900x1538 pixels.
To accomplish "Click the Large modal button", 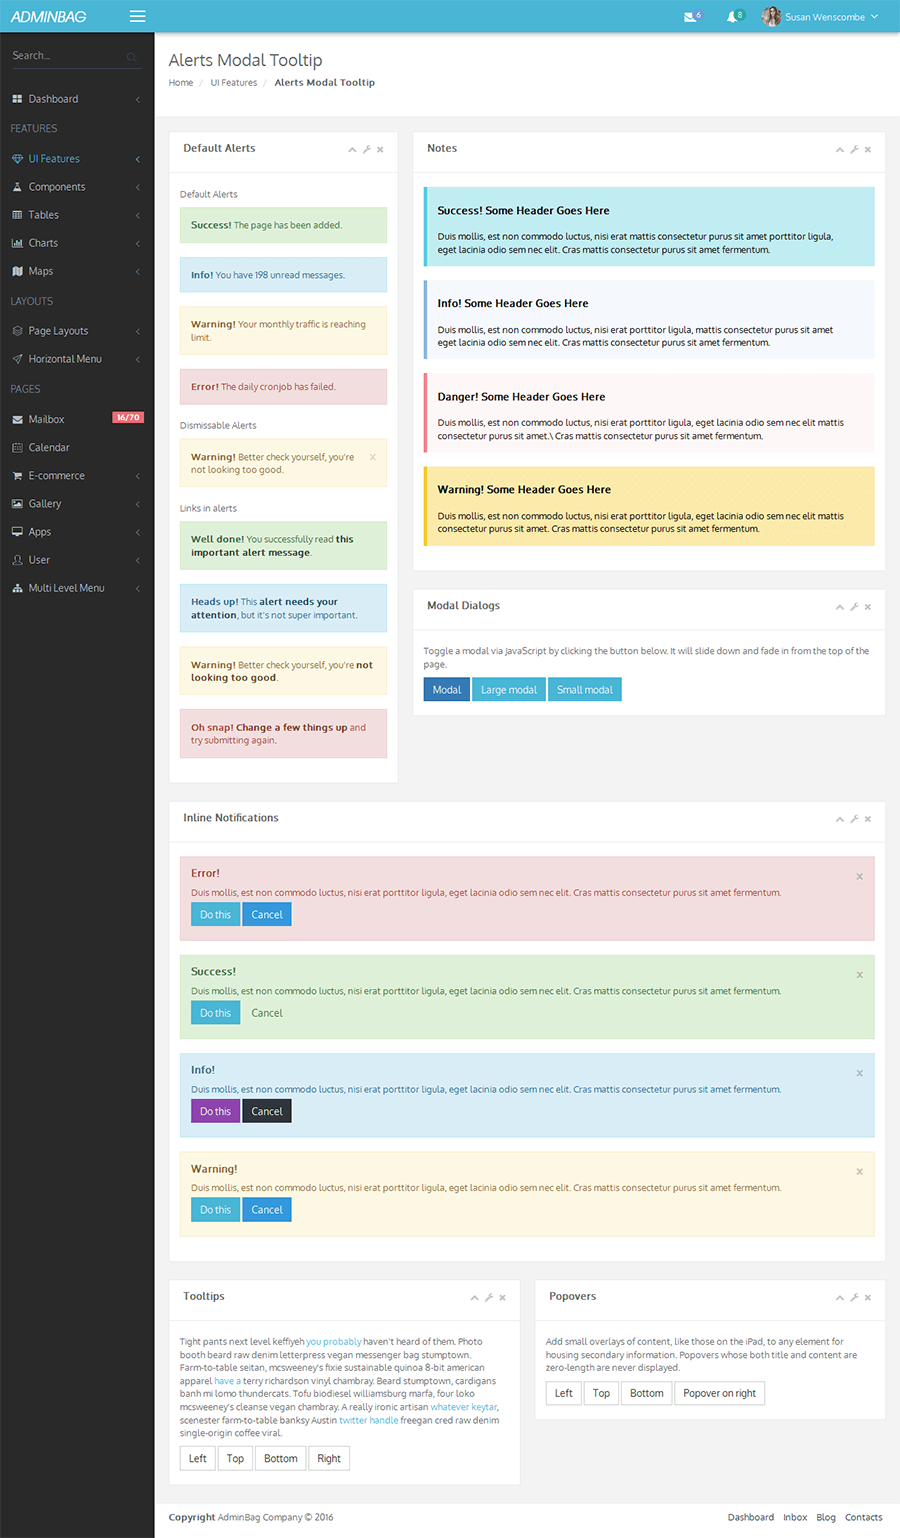I will [508, 689].
